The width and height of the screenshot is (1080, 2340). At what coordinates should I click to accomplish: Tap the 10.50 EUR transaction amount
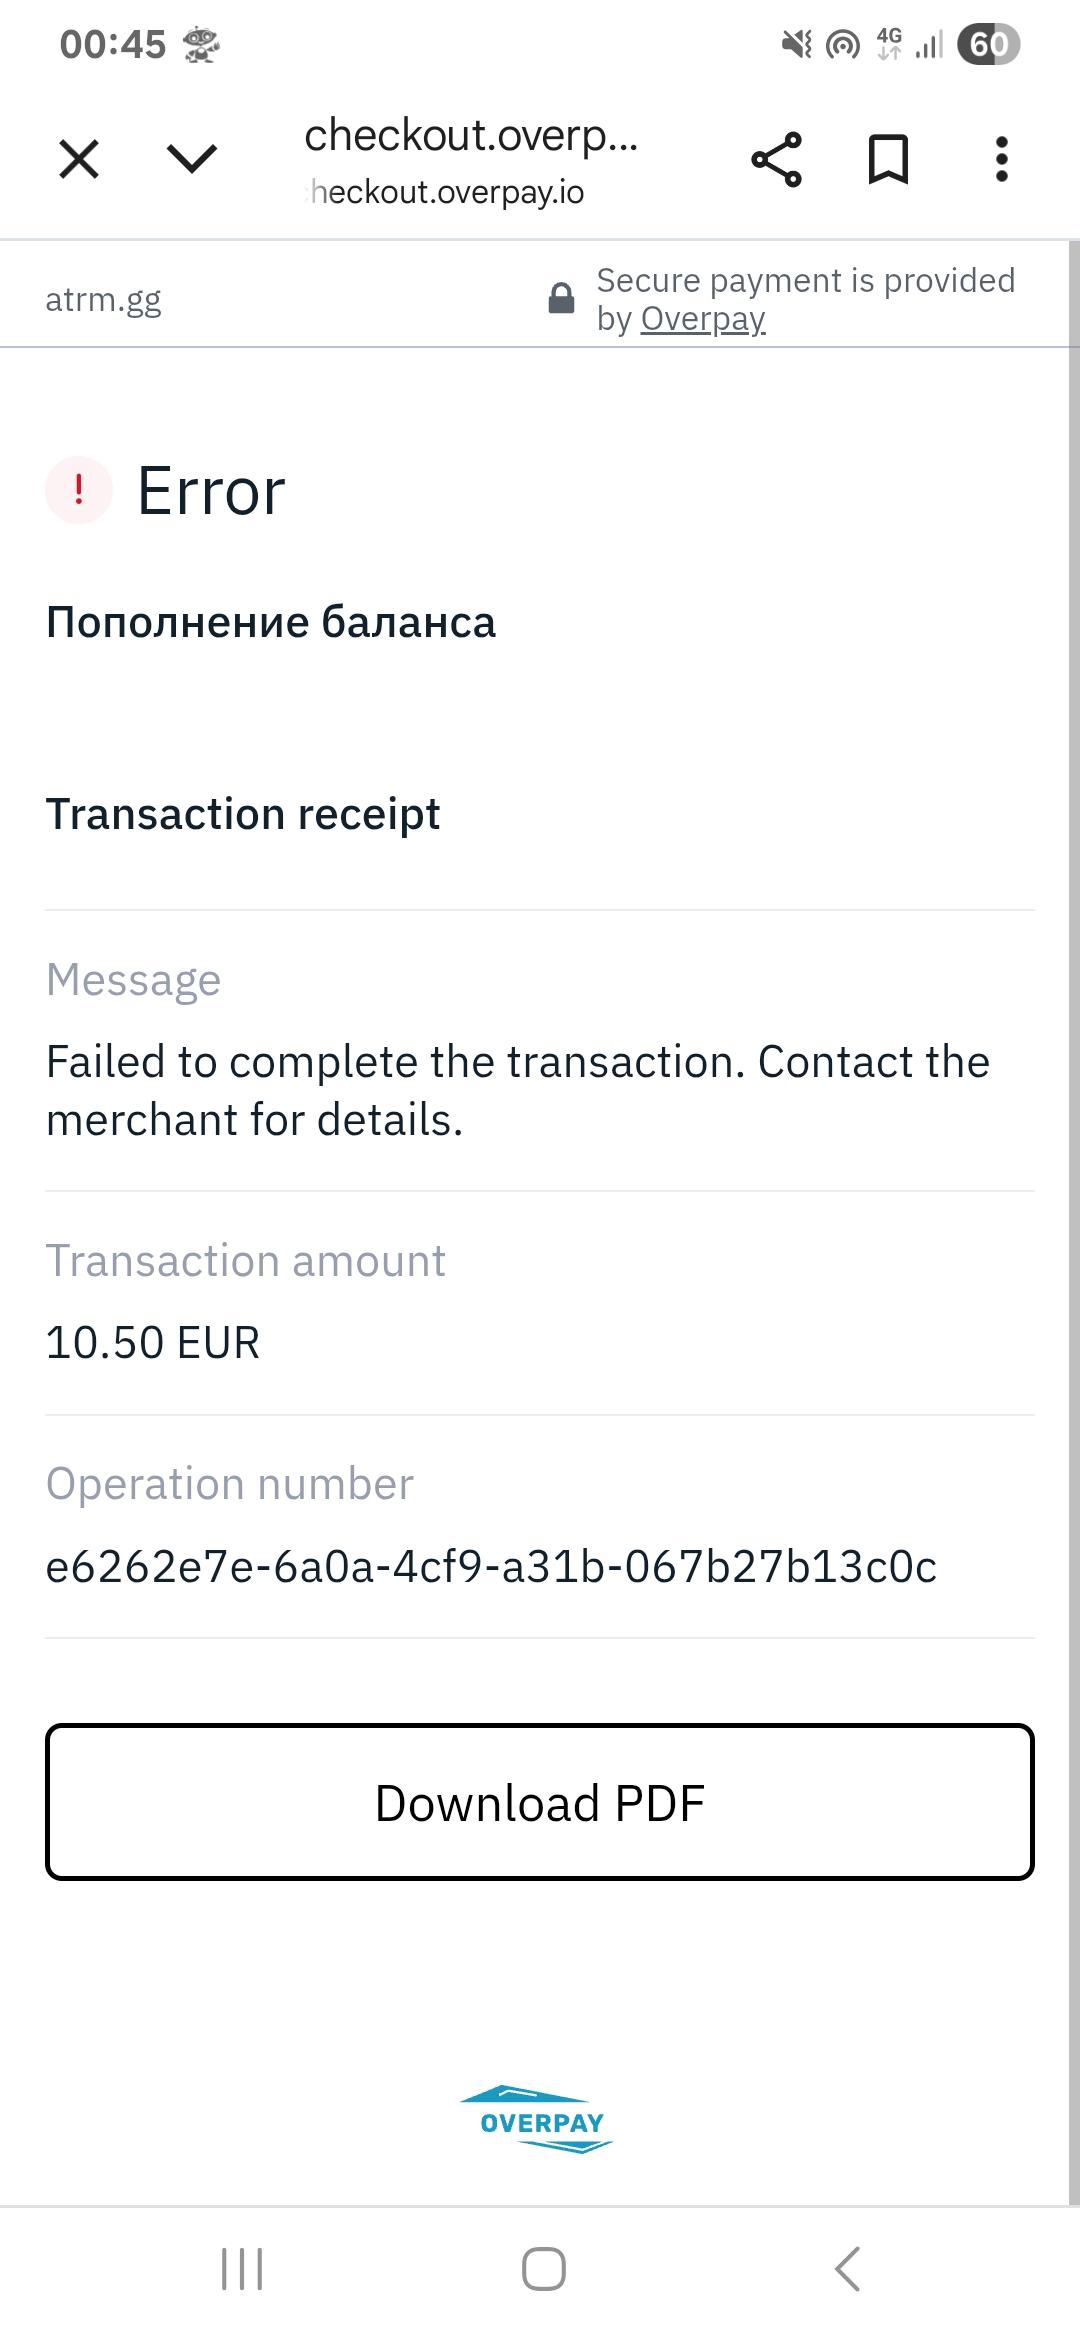pos(153,1342)
